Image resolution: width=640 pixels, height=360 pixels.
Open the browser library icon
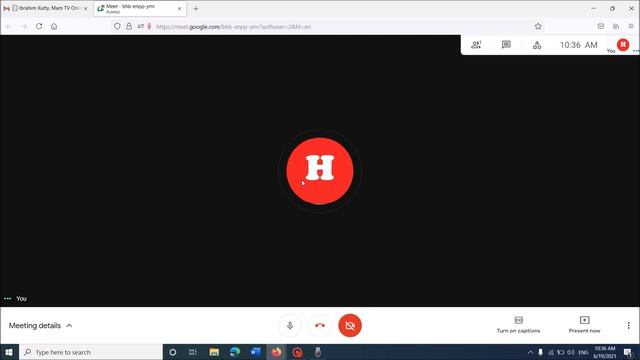(616, 26)
